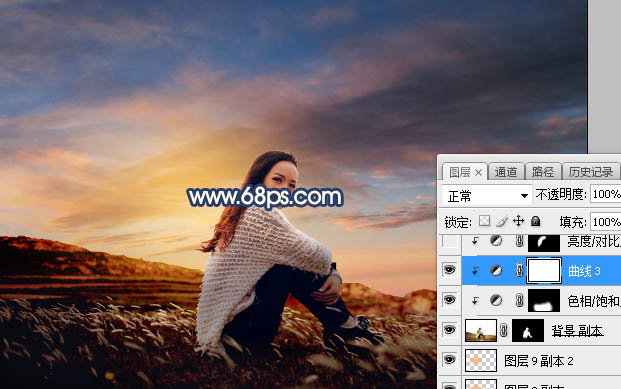
Task: Select the 图层 (Layers) tab
Action: 460,172
